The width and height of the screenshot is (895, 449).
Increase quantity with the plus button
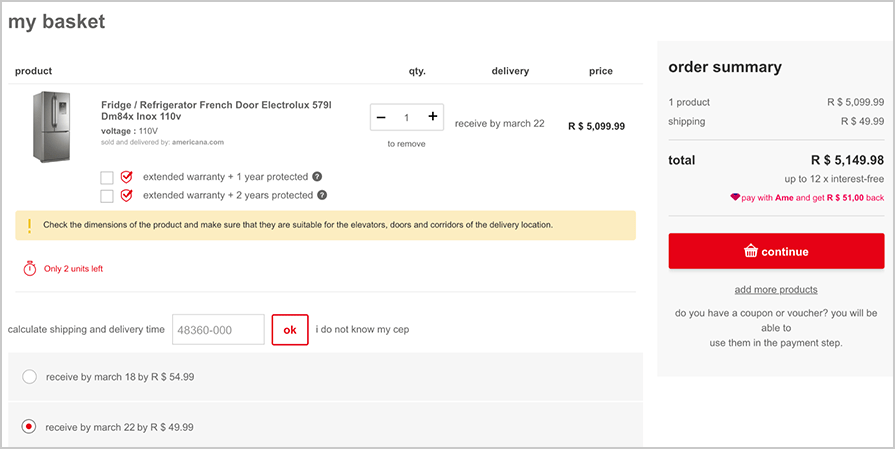(432, 117)
